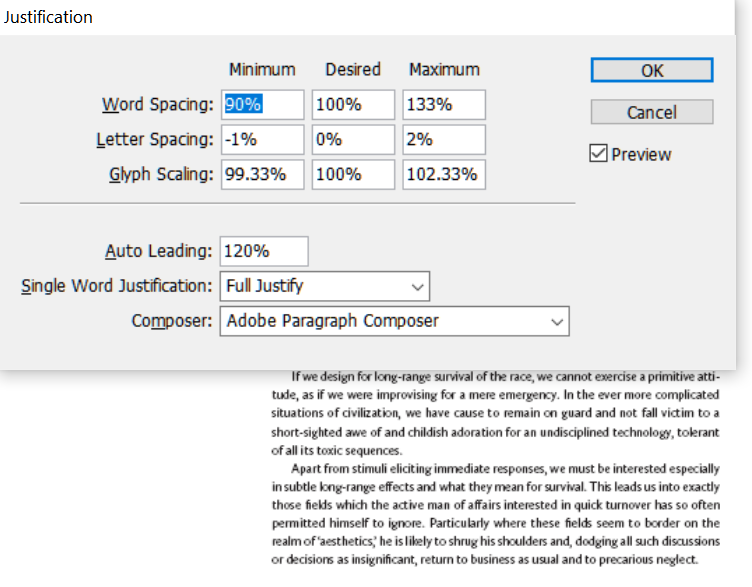Edit the Word Spacing Desired value
The image size is (752, 587).
click(353, 105)
